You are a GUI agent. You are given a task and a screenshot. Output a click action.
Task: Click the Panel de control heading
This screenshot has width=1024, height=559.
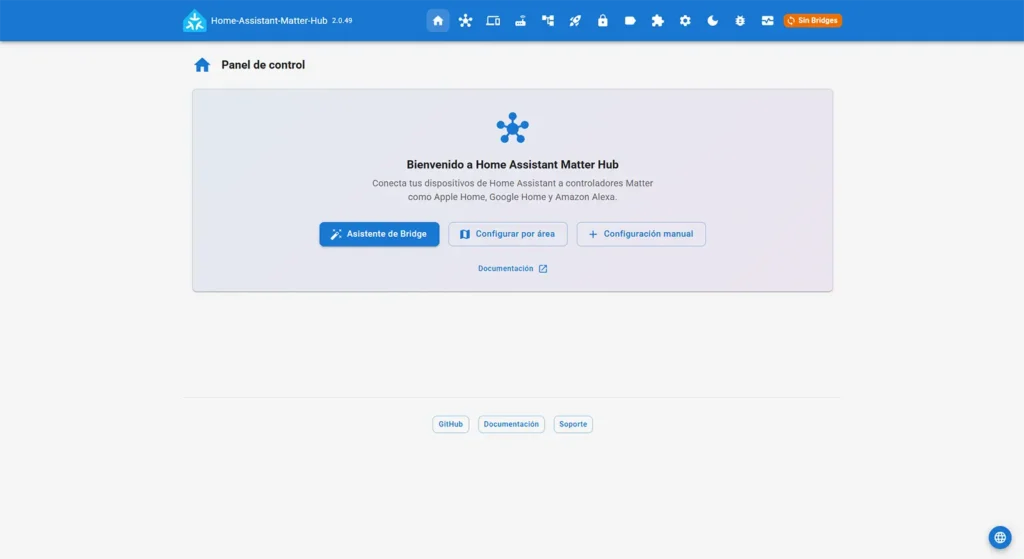pyautogui.click(x=263, y=65)
